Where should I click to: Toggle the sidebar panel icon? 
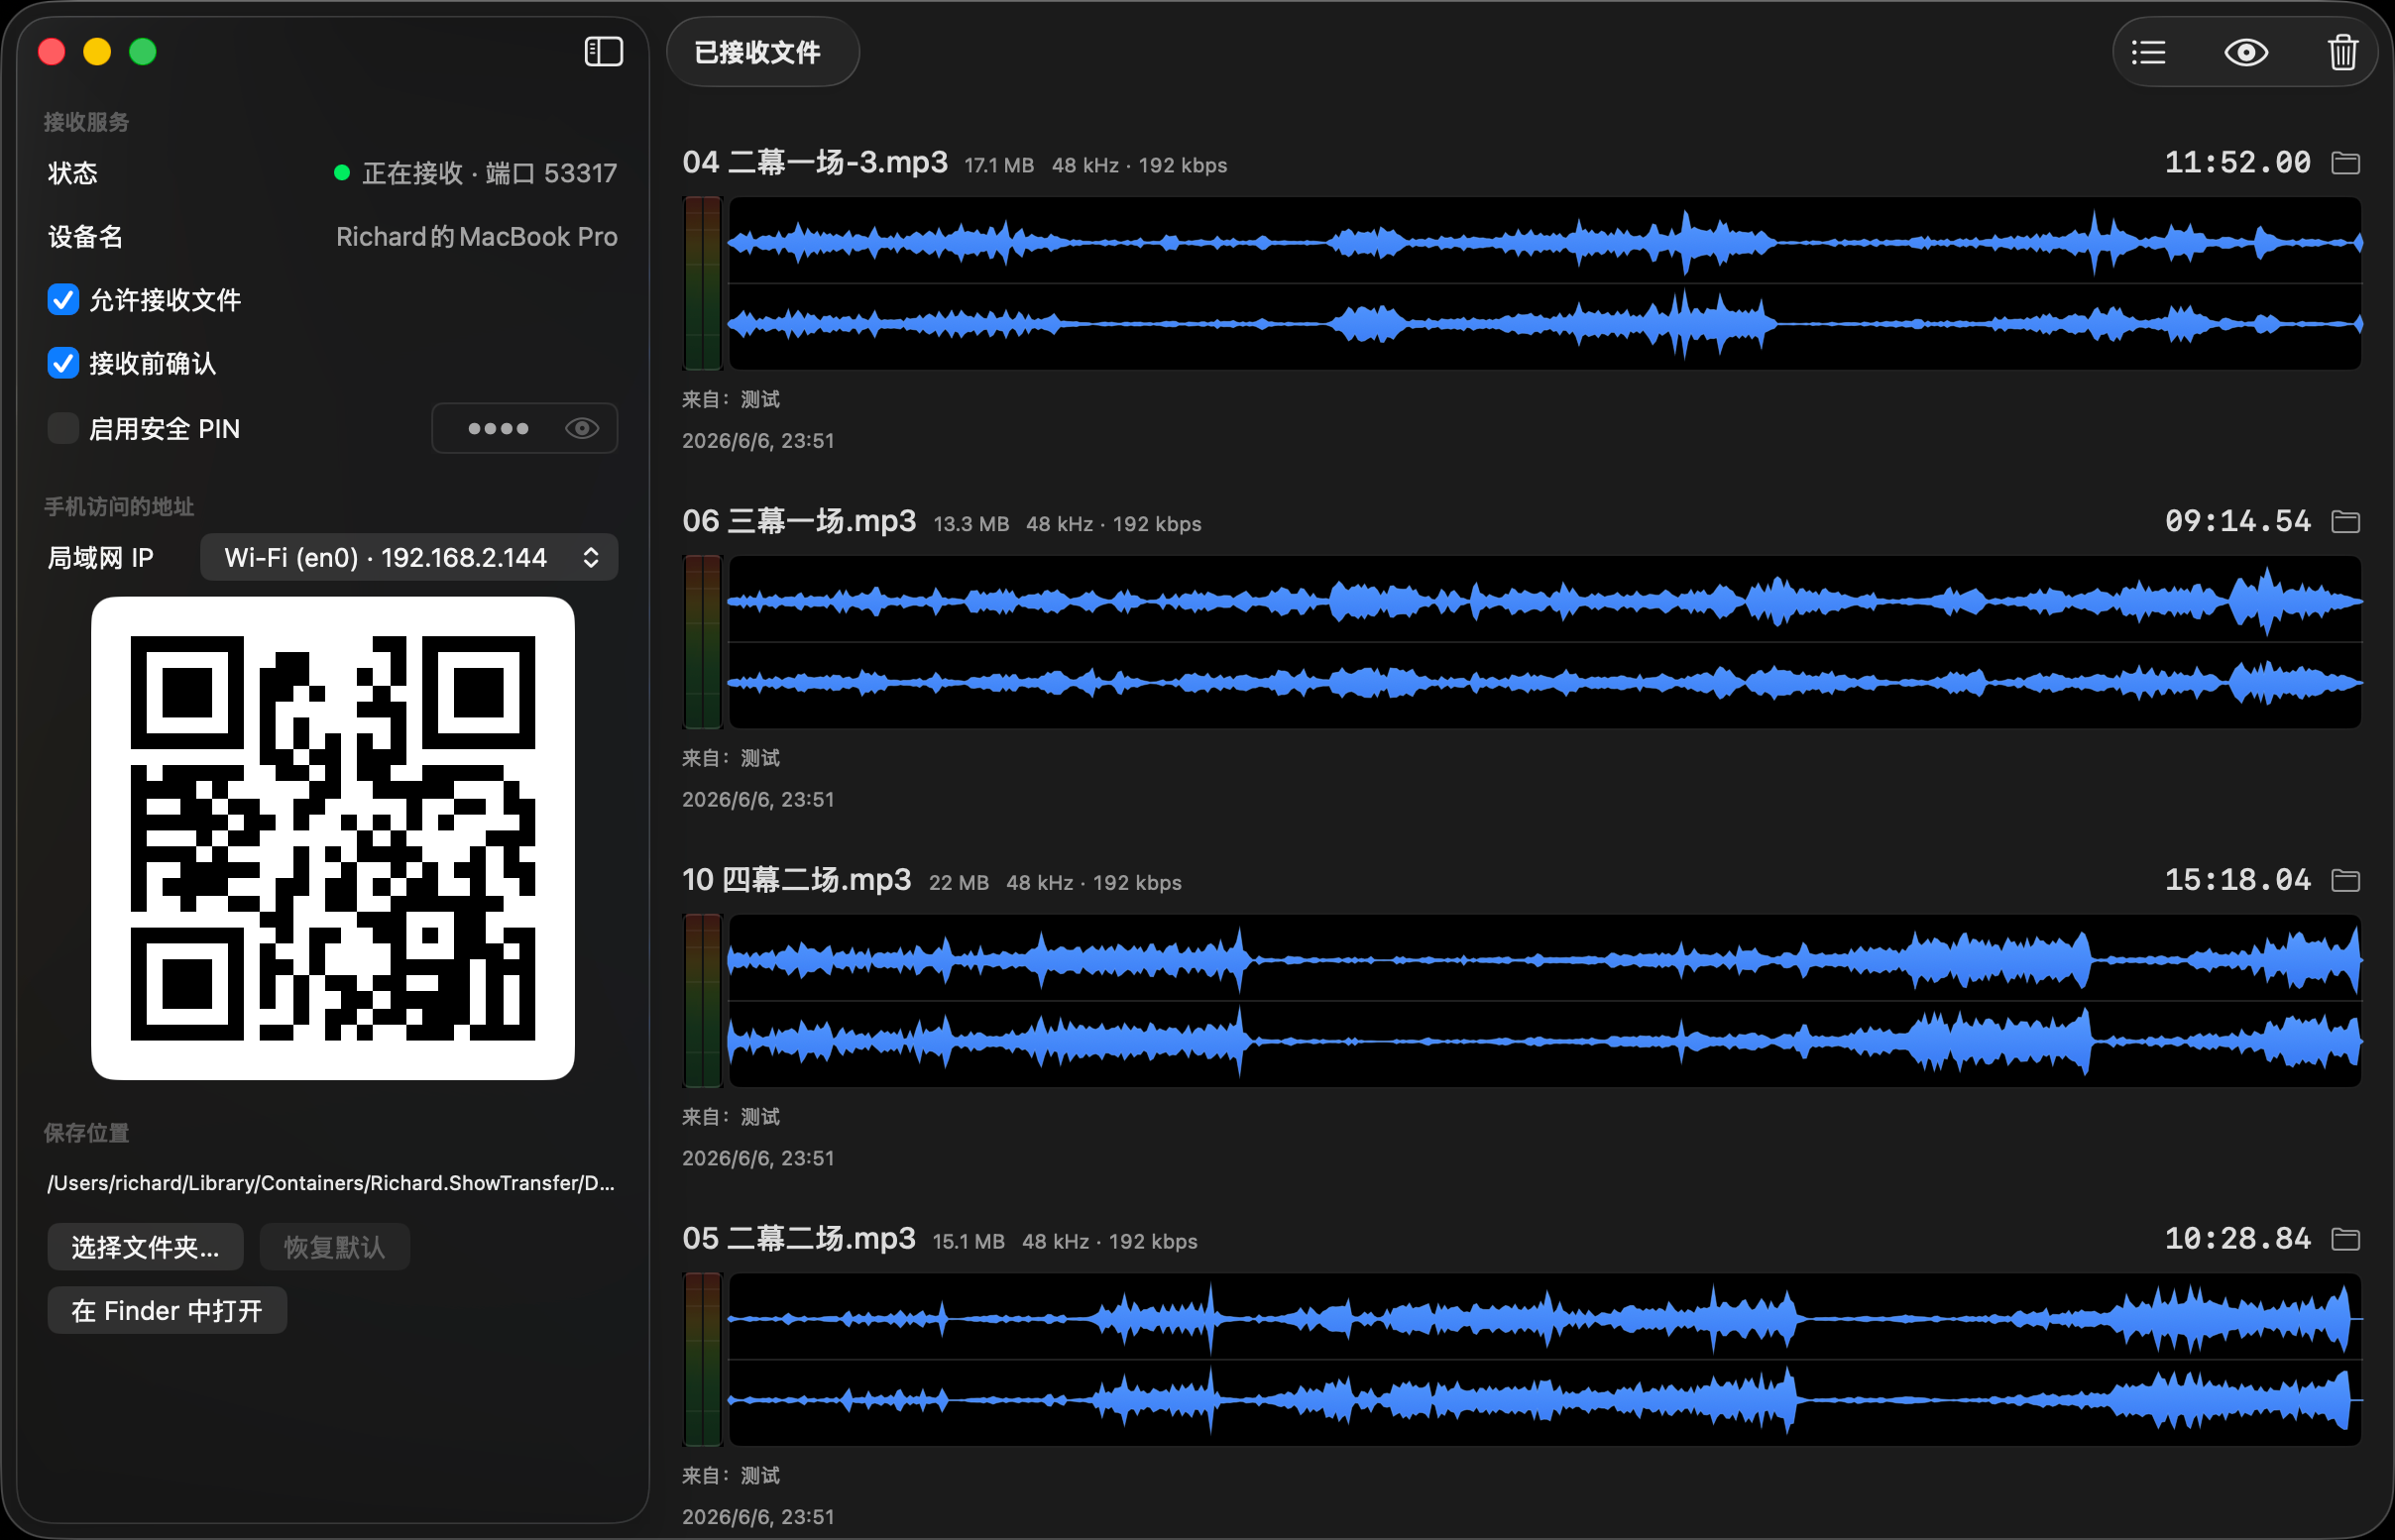coord(603,52)
